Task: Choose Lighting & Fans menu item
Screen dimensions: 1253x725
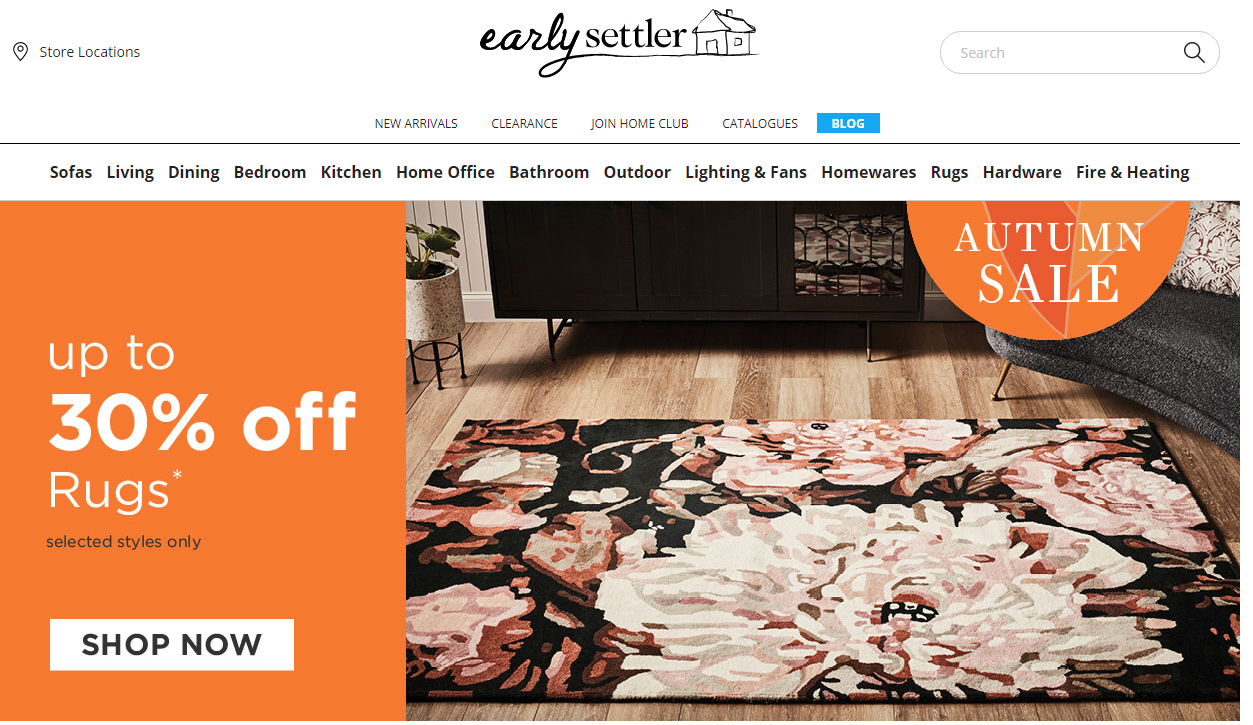Action: 746,172
